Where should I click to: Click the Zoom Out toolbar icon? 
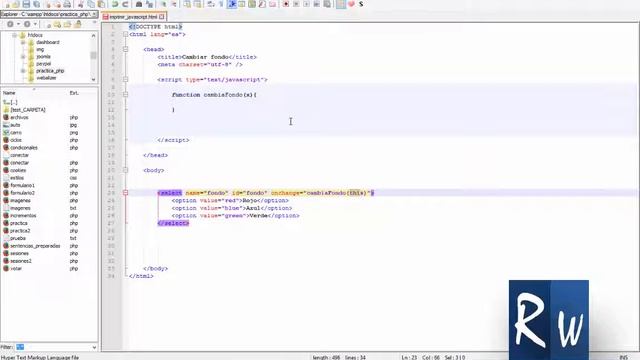(x=173, y=4)
